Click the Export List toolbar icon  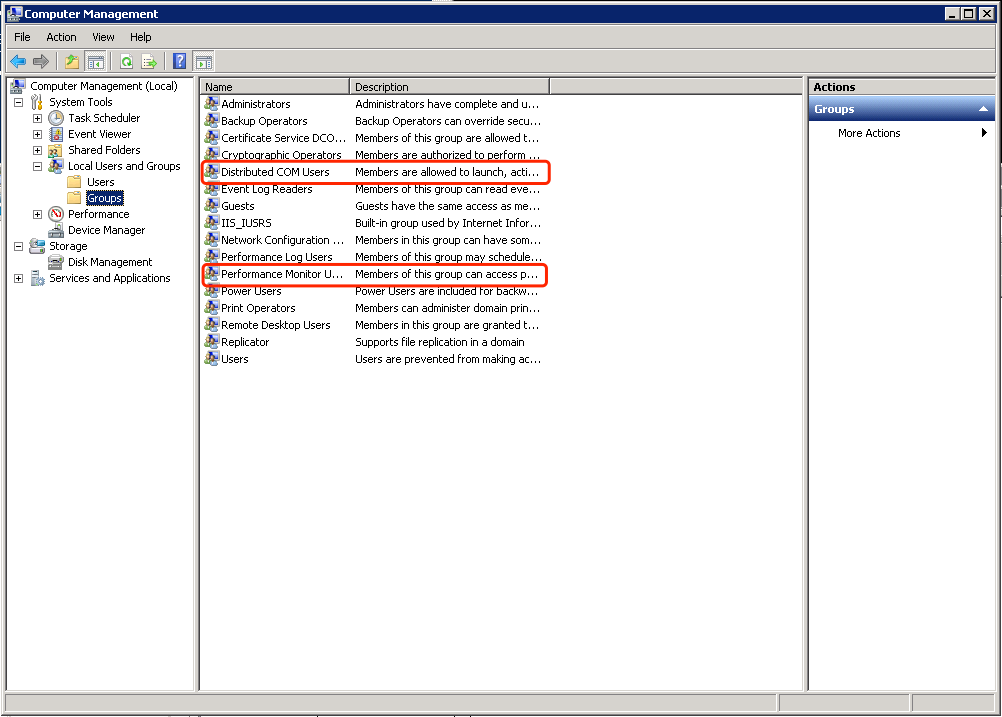pos(149,61)
